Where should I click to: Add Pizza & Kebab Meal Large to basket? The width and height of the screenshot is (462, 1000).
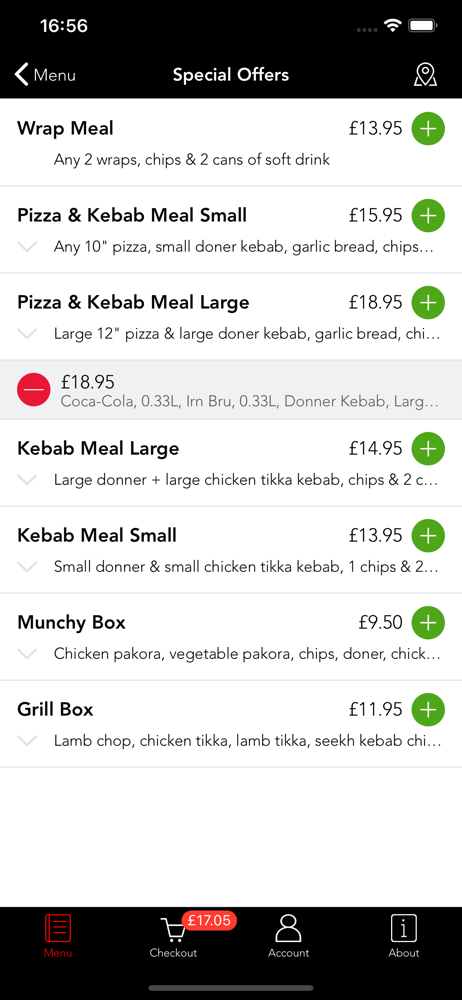[x=428, y=302]
